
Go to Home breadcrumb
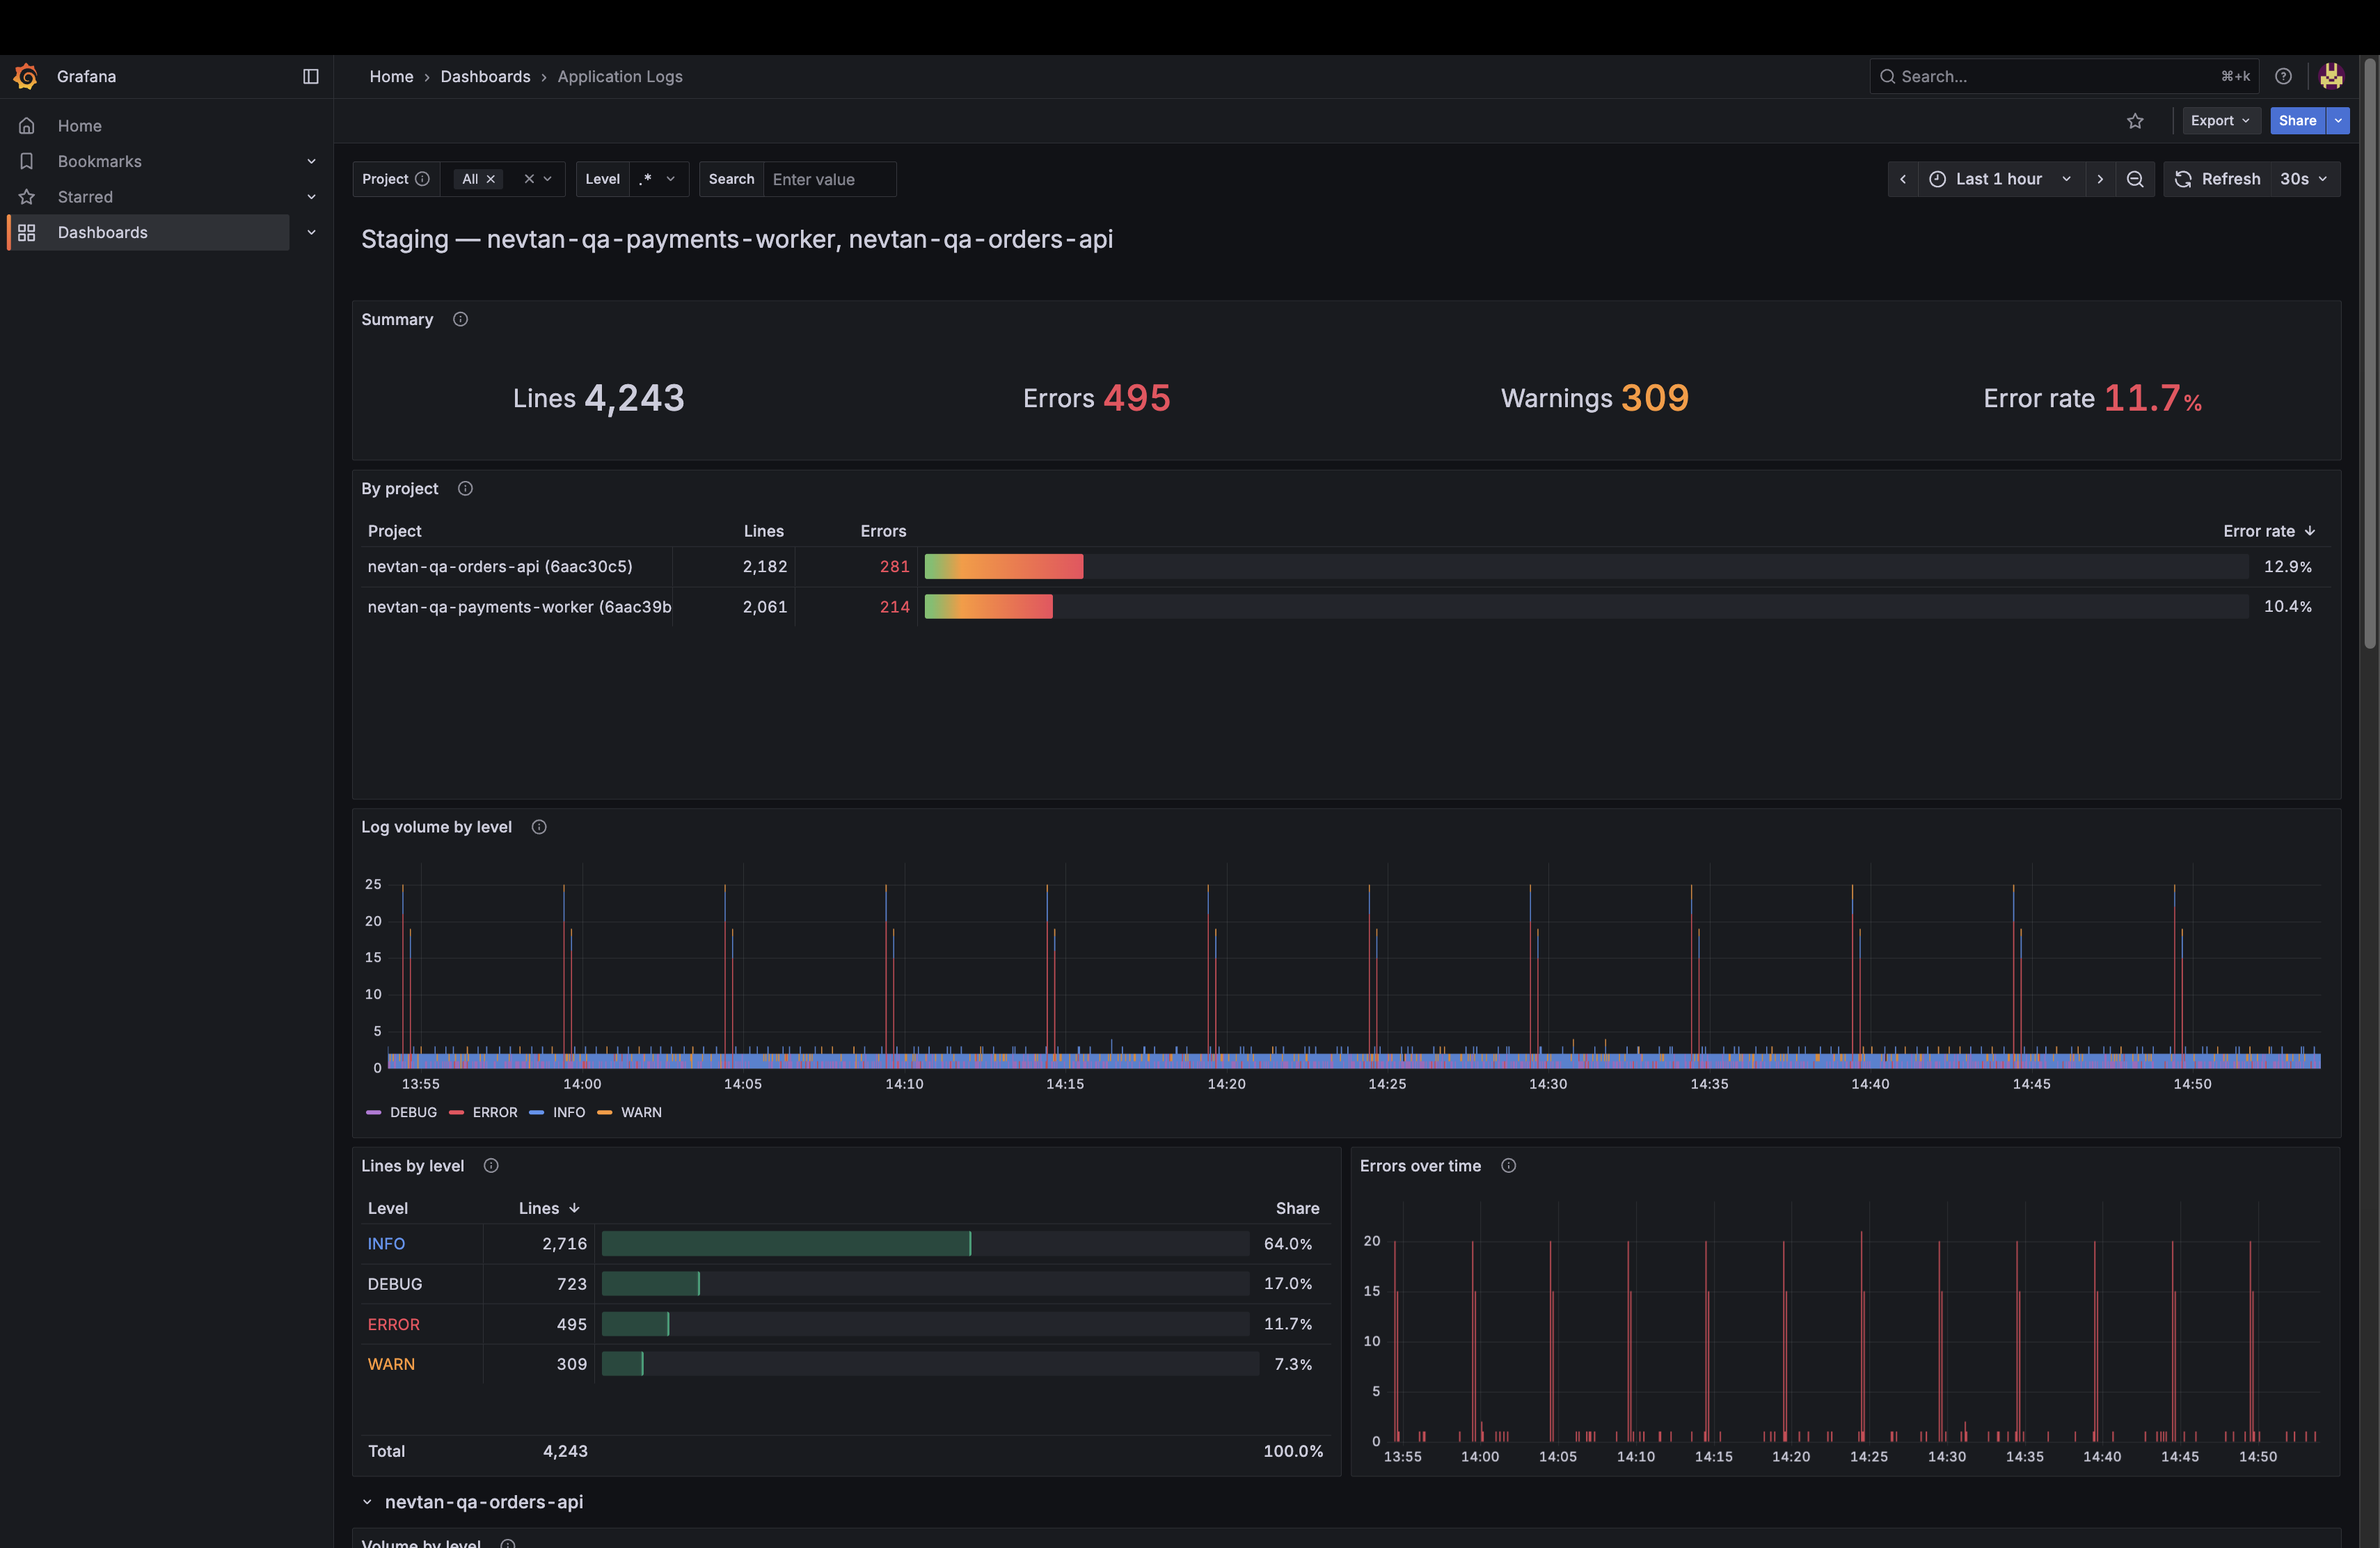click(391, 76)
